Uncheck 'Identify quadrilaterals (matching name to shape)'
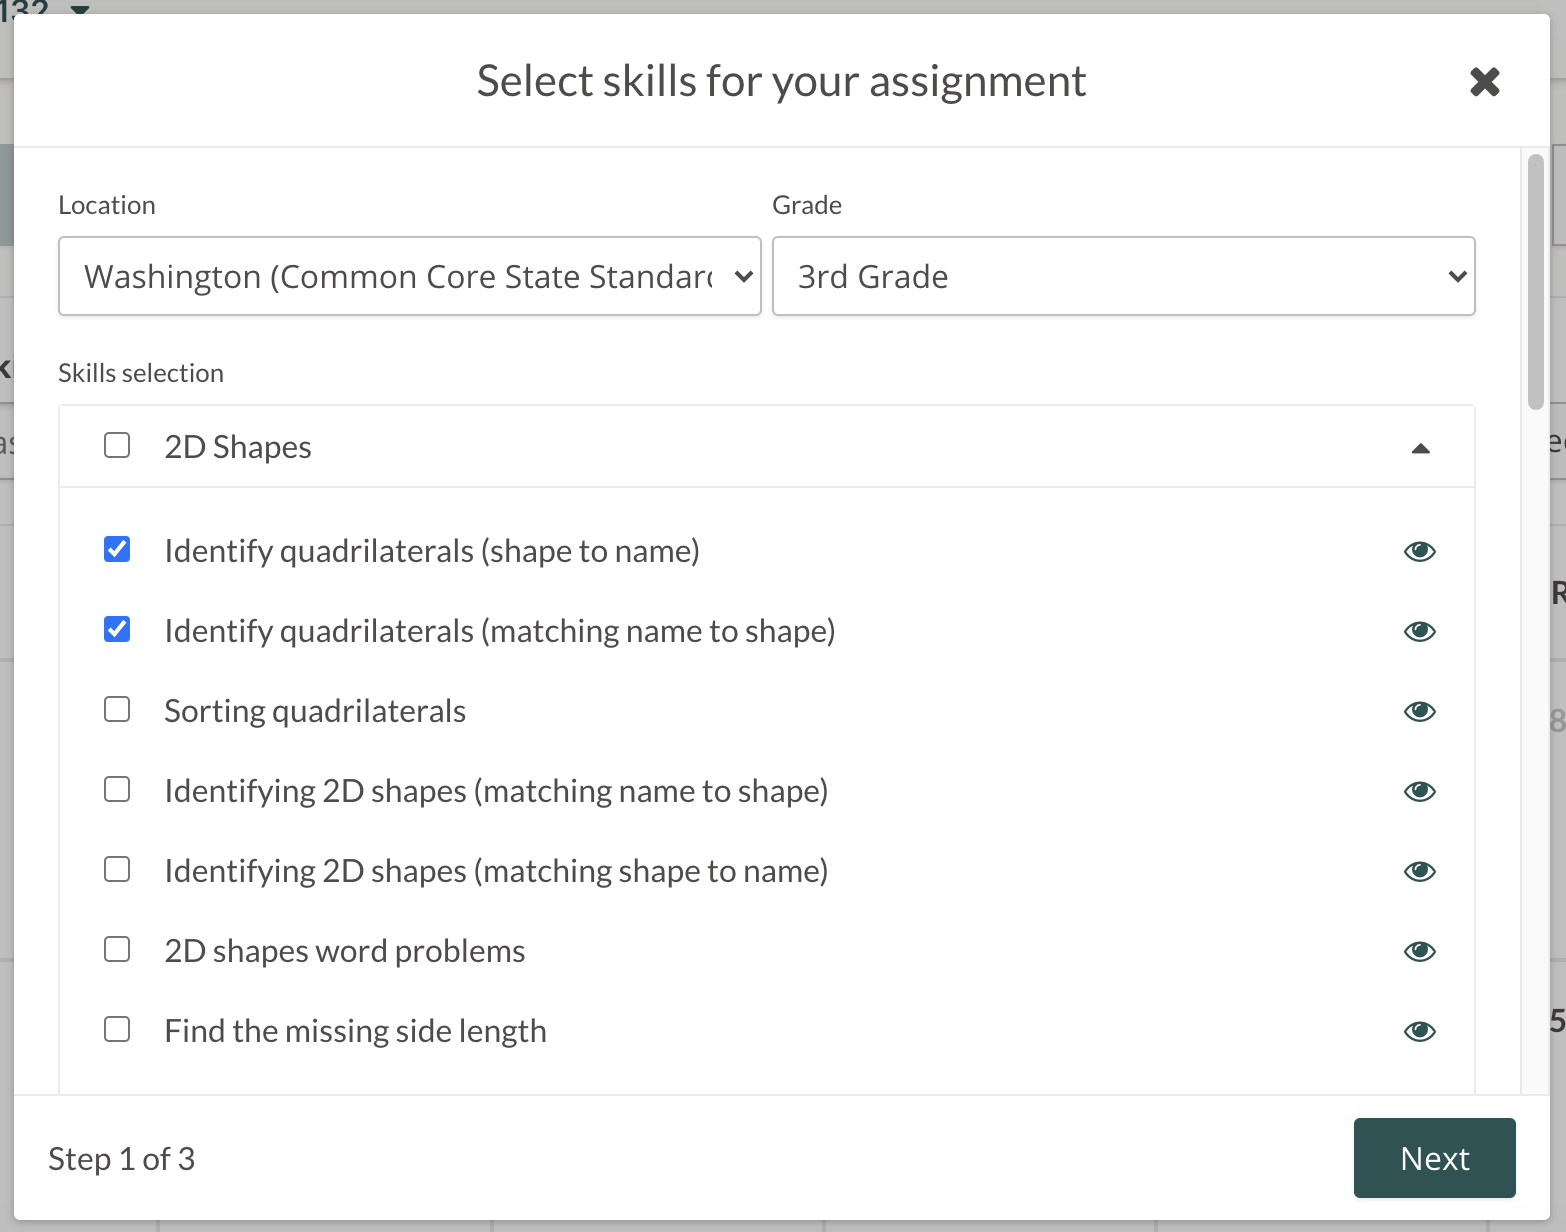Image resolution: width=1566 pixels, height=1232 pixels. [x=117, y=629]
